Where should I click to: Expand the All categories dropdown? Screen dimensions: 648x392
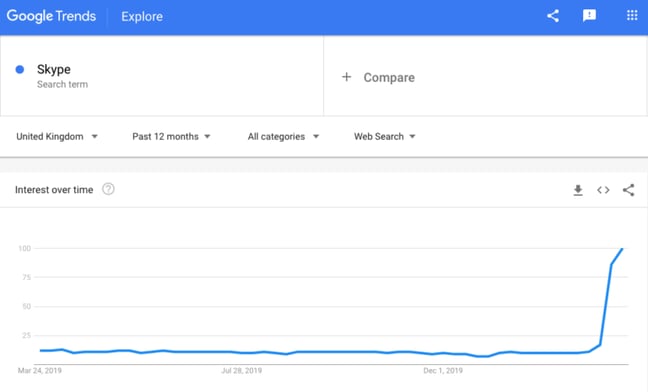[283, 137]
